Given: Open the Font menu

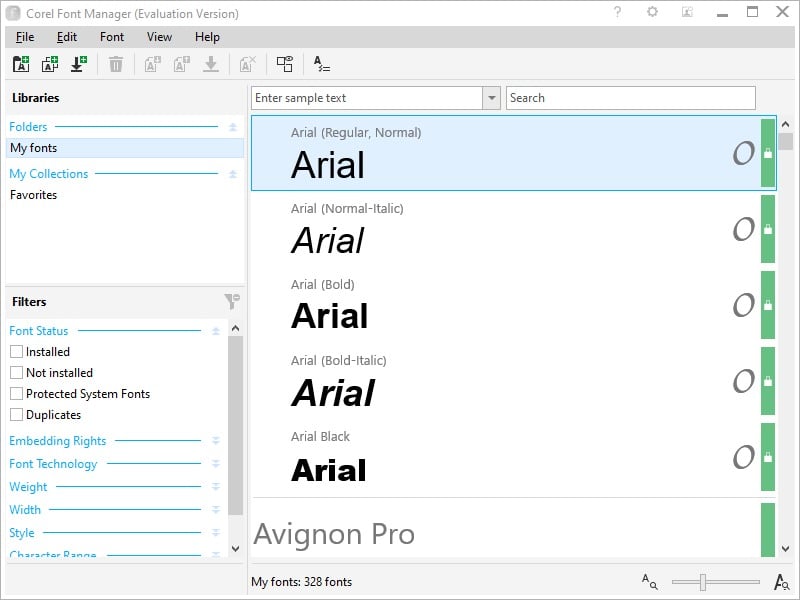Looking at the screenshot, I should tap(112, 37).
